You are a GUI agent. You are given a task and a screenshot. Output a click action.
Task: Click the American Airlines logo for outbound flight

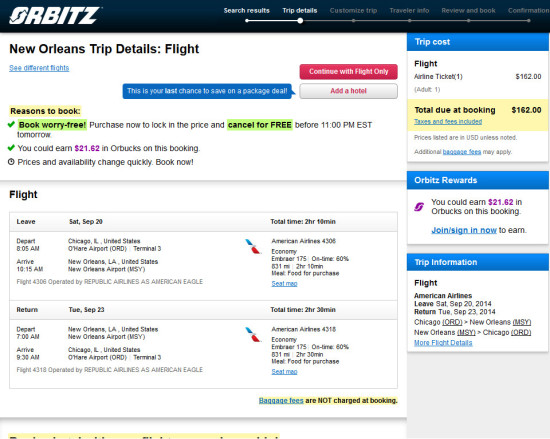coord(253,246)
